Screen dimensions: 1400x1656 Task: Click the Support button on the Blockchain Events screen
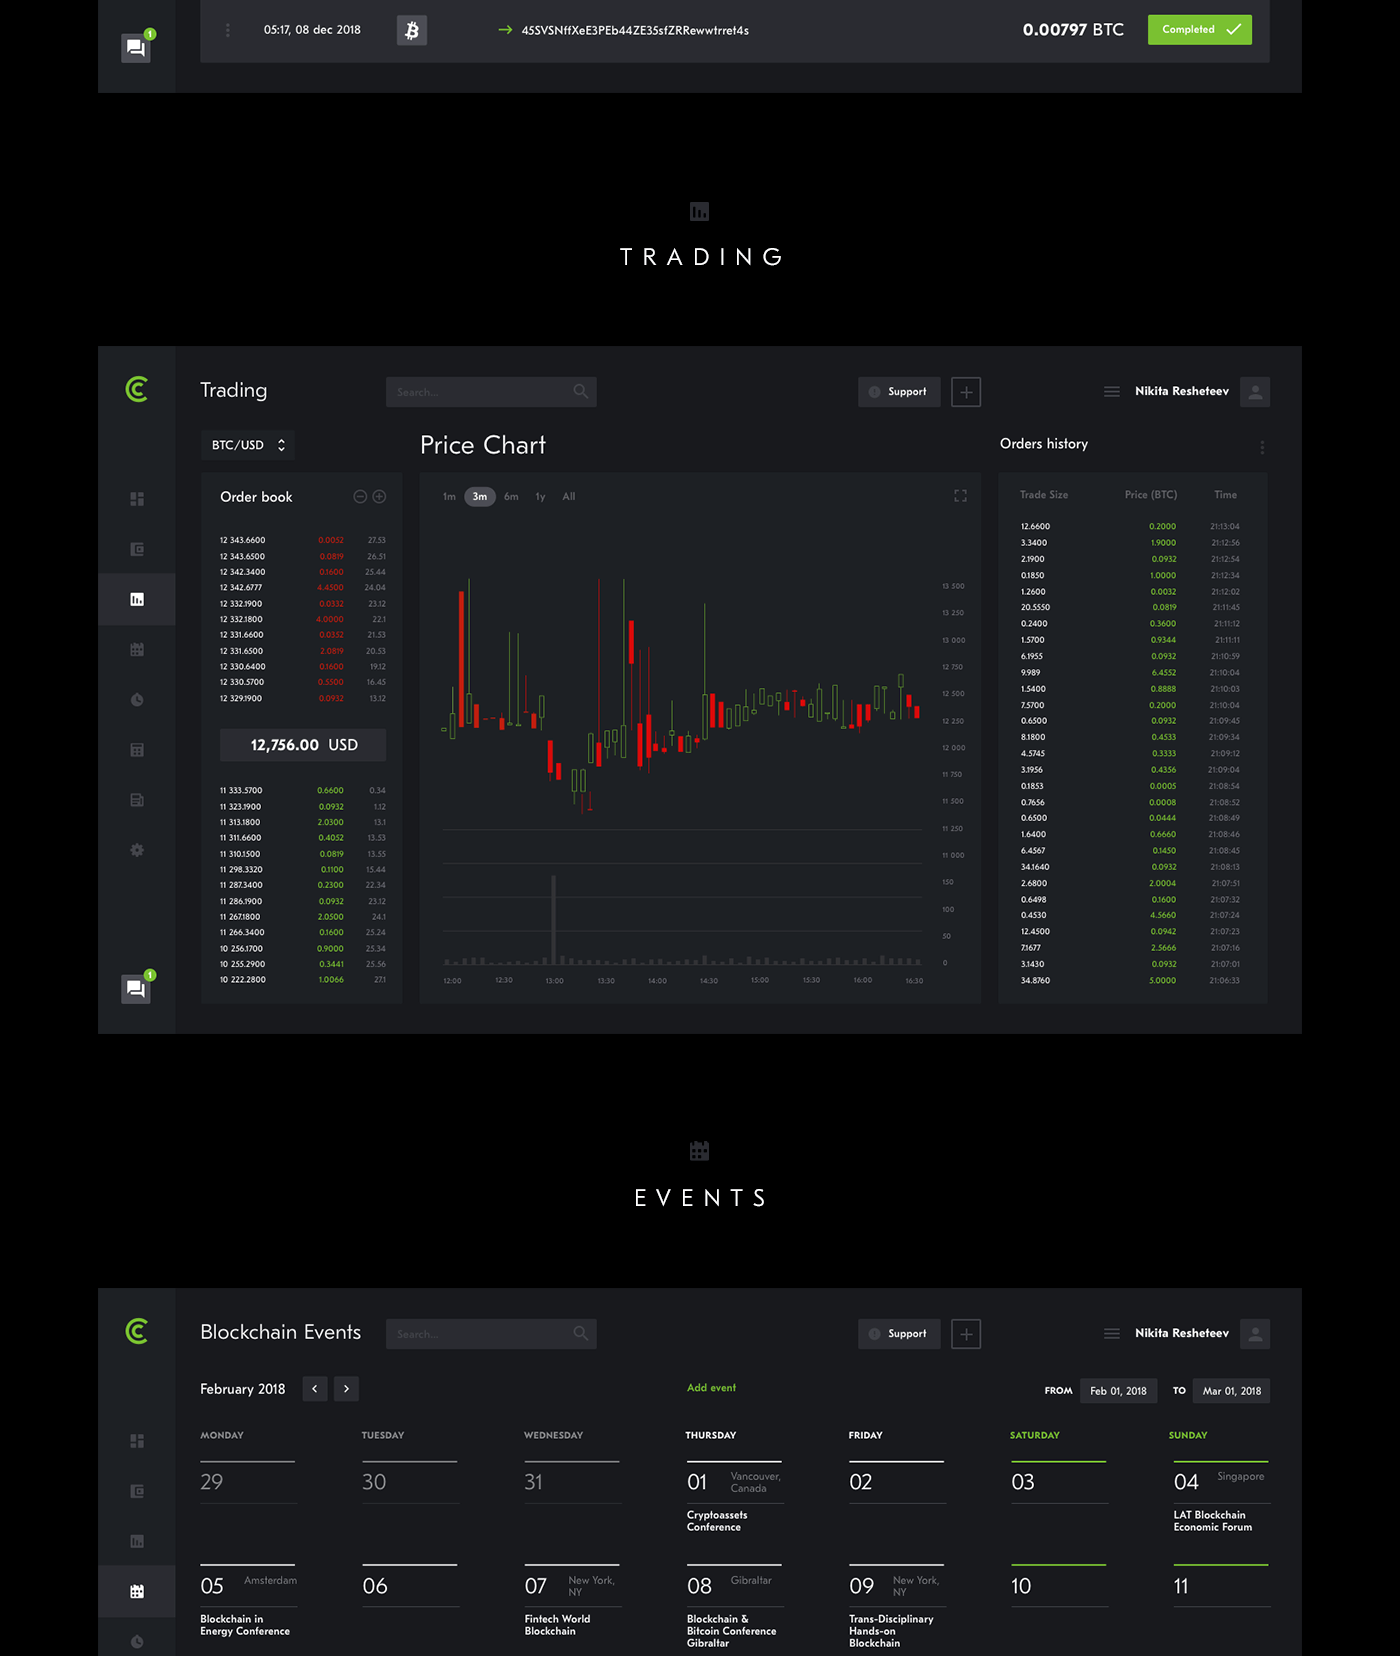pos(899,1334)
